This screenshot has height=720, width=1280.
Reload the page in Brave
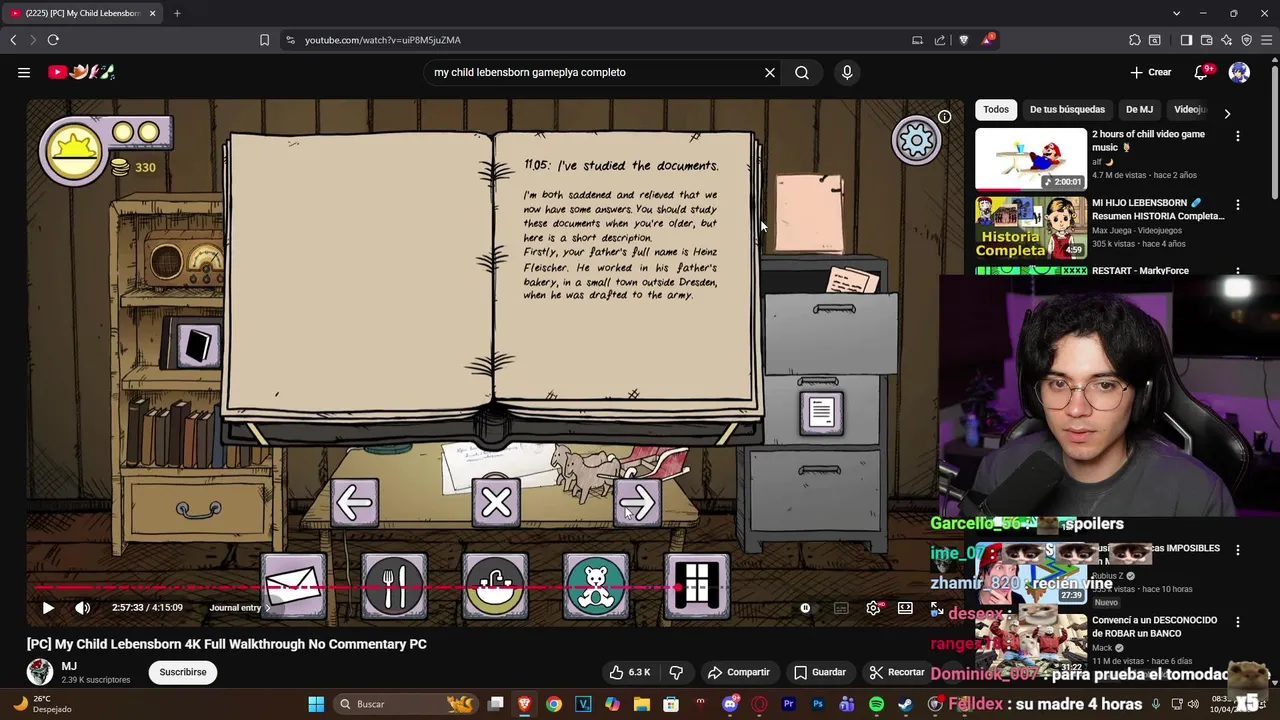[x=53, y=40]
